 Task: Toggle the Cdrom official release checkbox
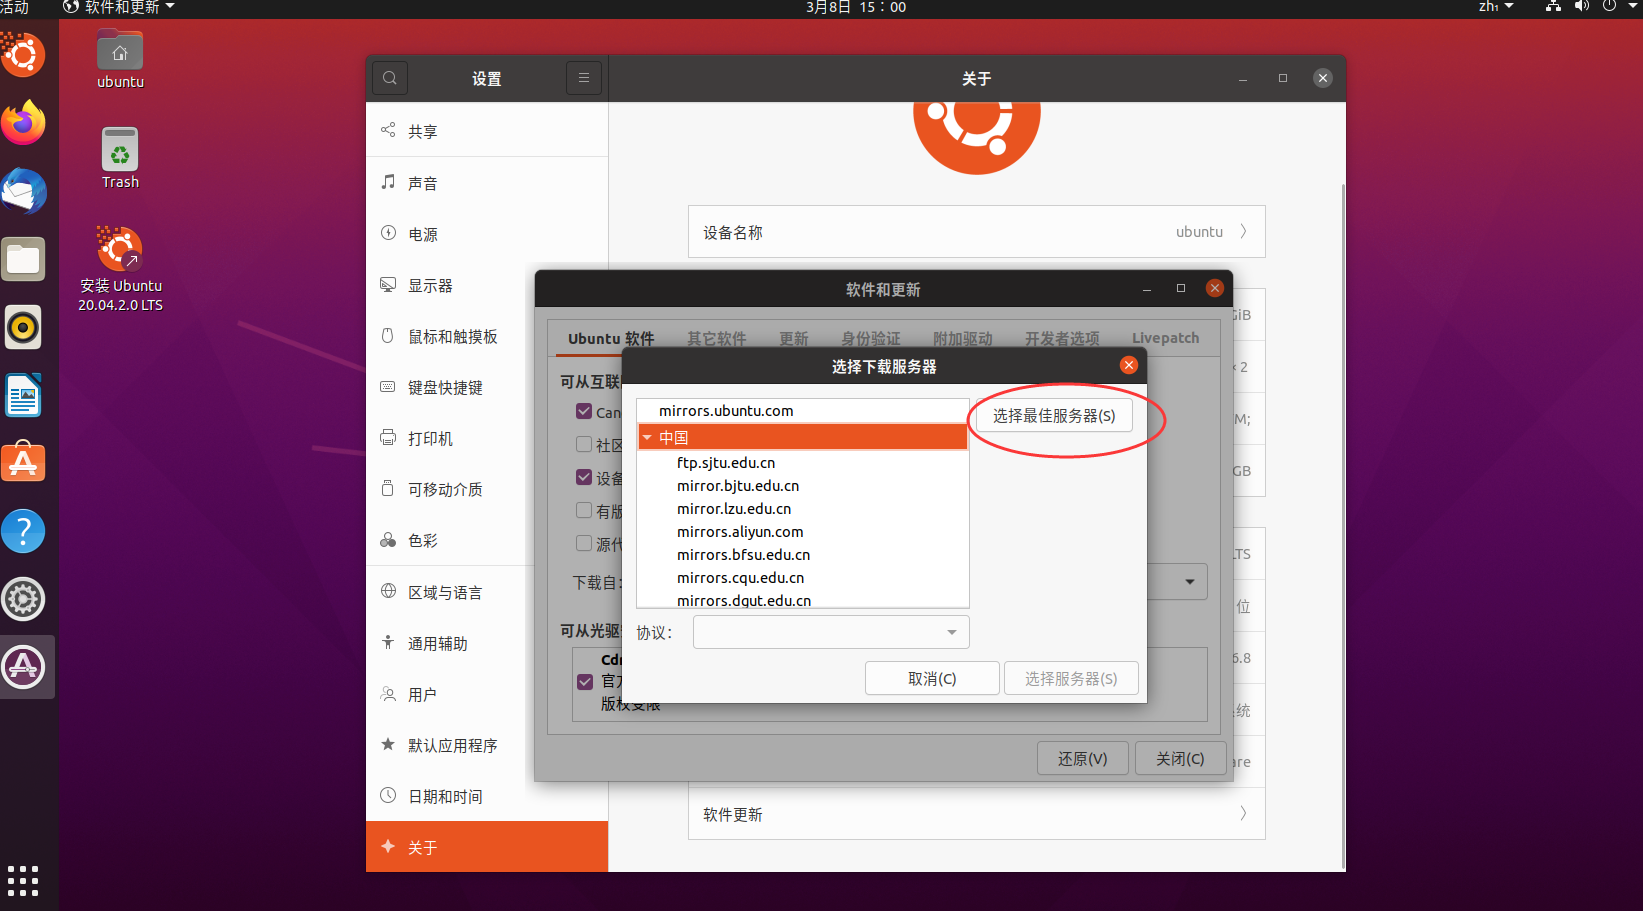[585, 681]
